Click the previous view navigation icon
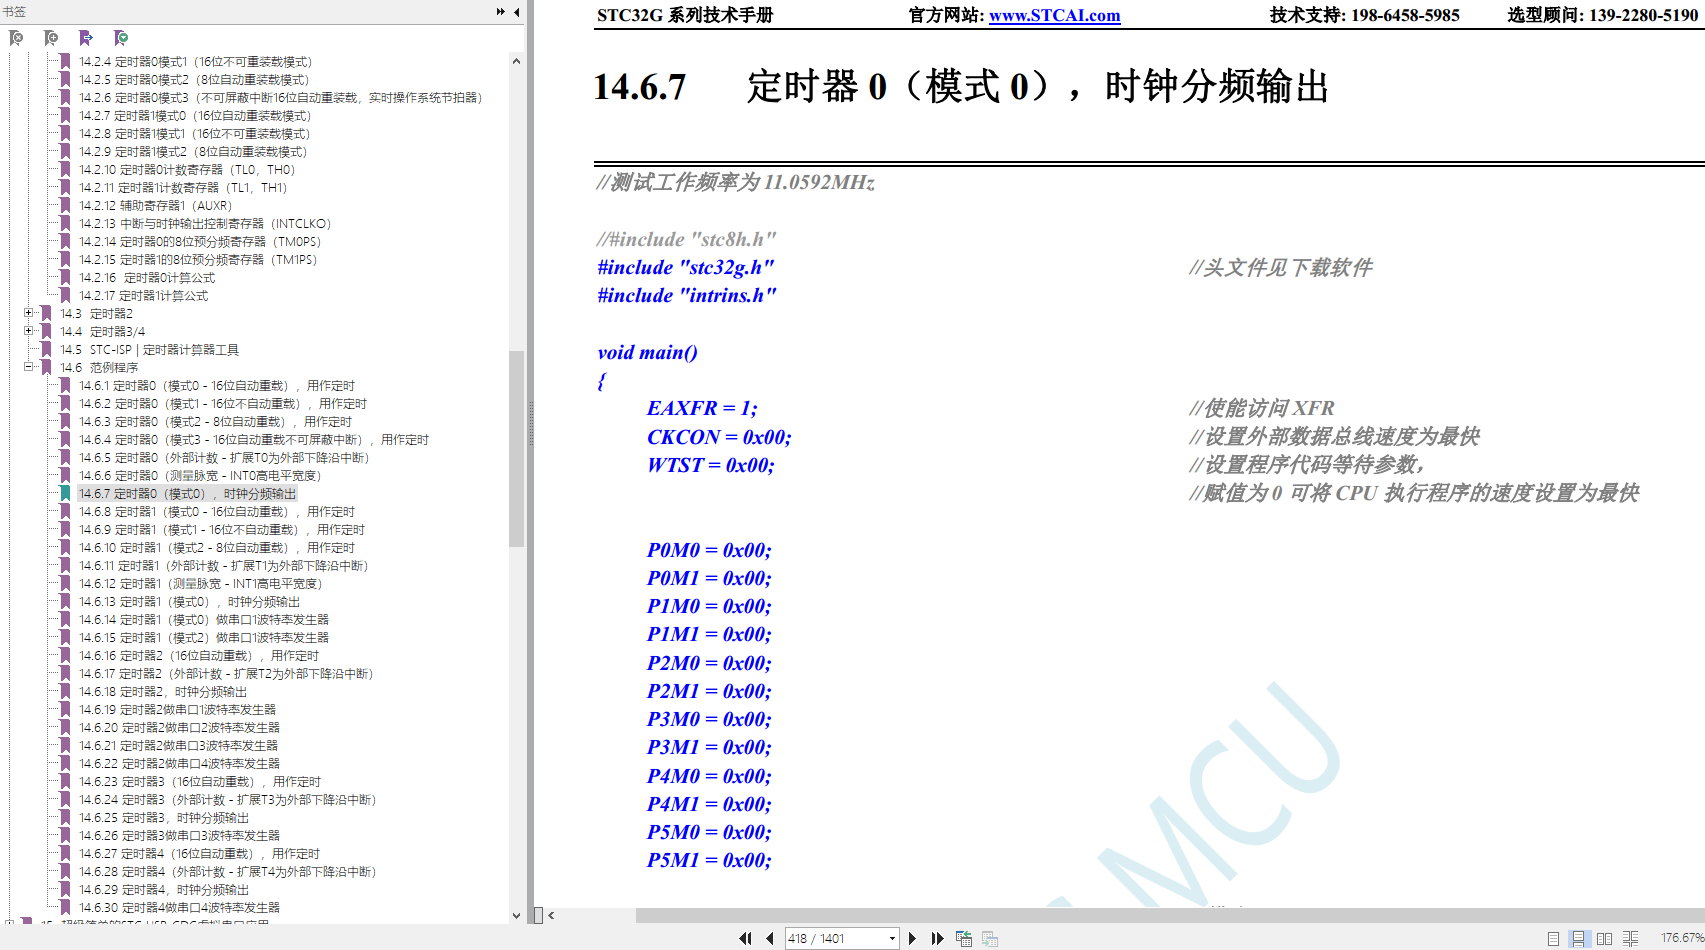This screenshot has height=950, width=1705. (x=964, y=938)
